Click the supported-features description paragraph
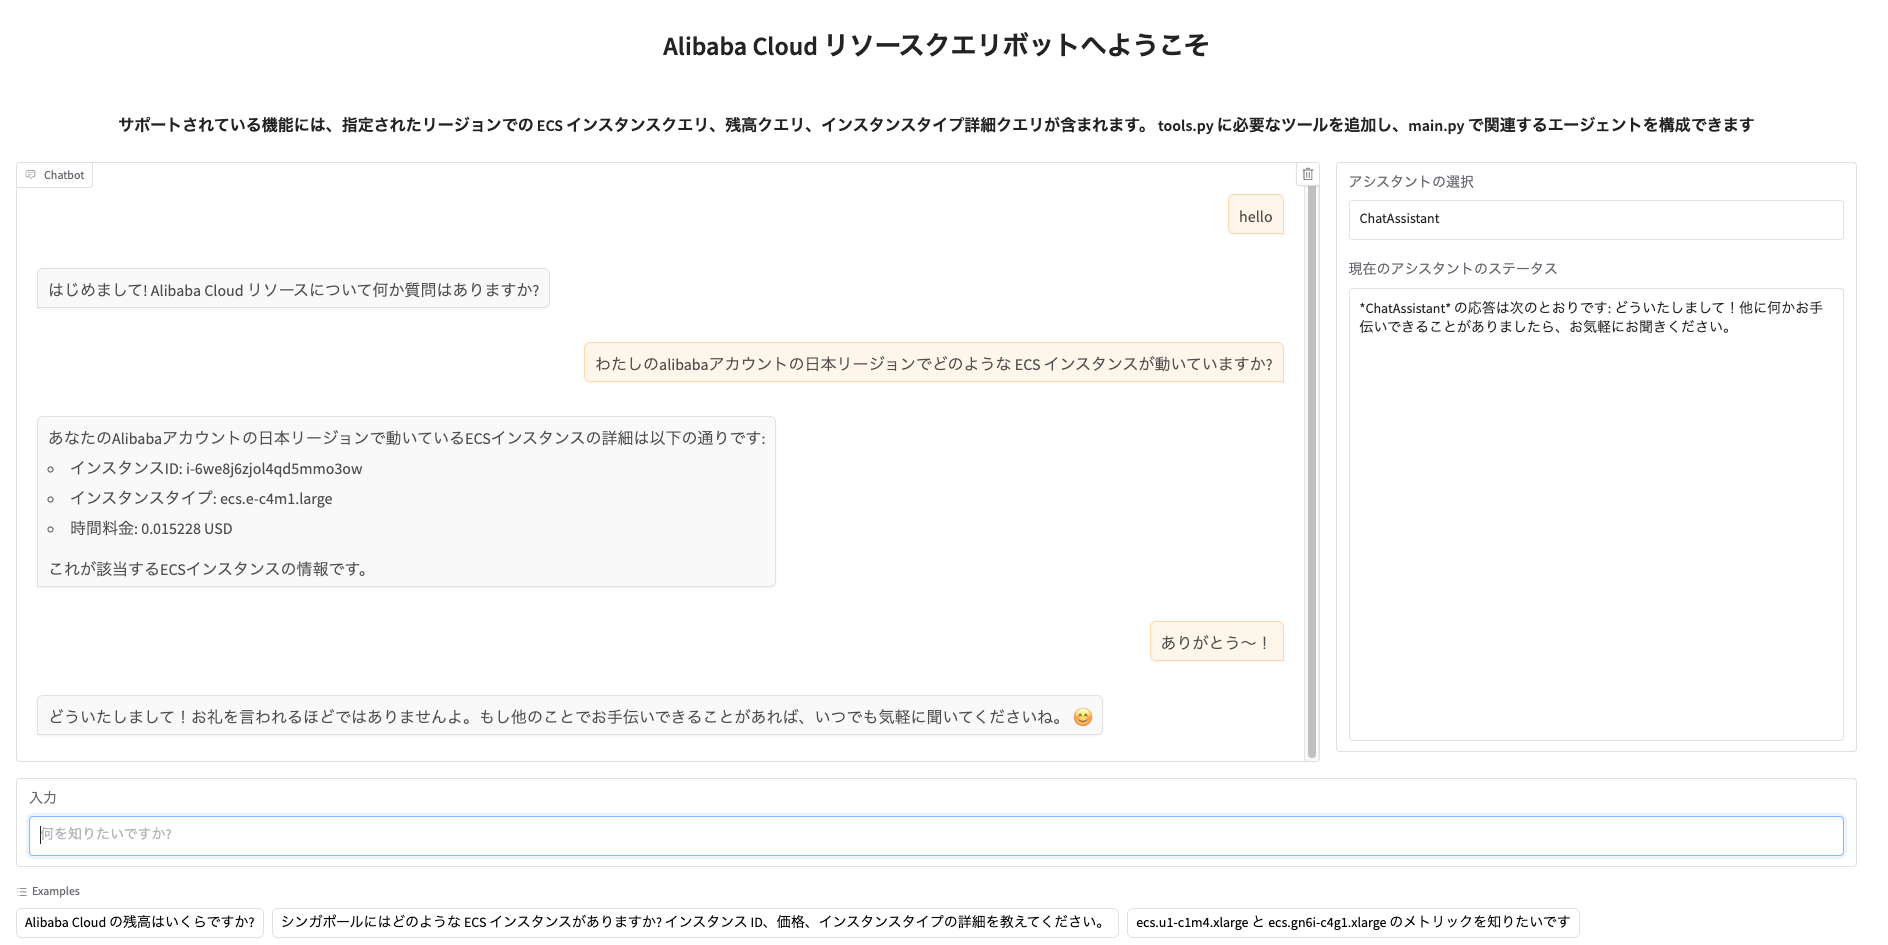The height and width of the screenshot is (945, 1888). point(936,125)
